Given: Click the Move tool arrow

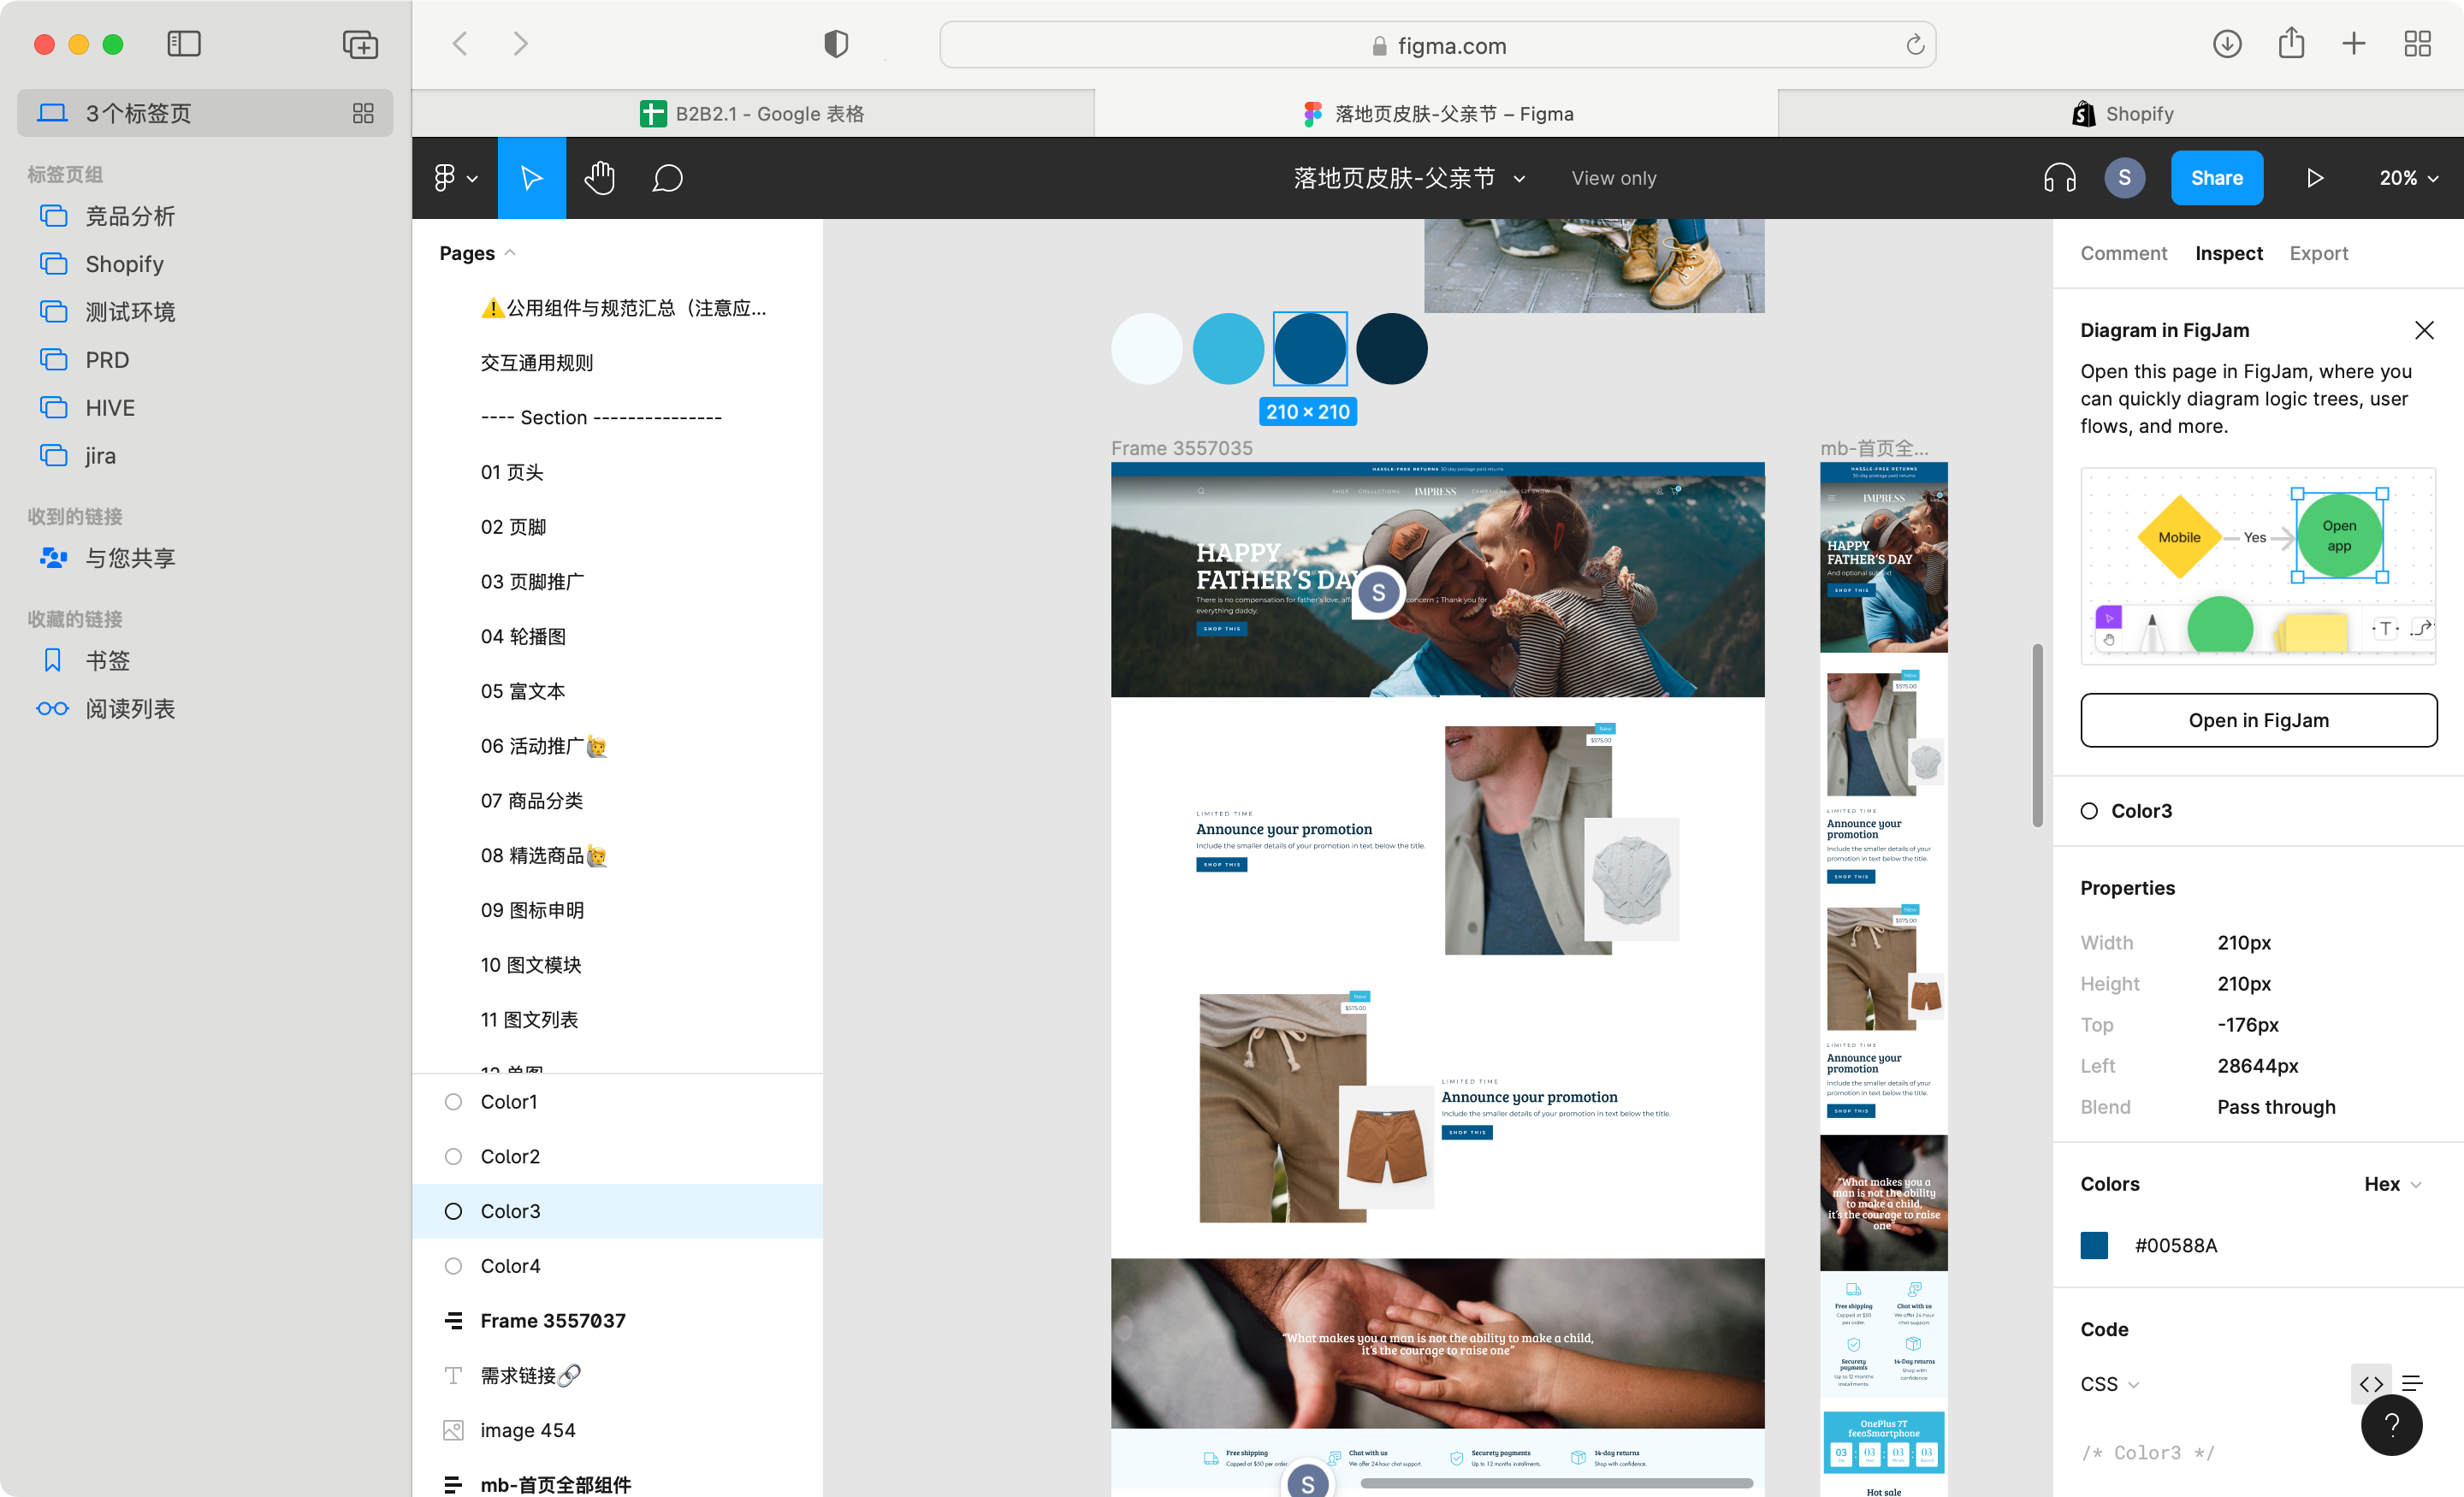Looking at the screenshot, I should click(x=531, y=178).
